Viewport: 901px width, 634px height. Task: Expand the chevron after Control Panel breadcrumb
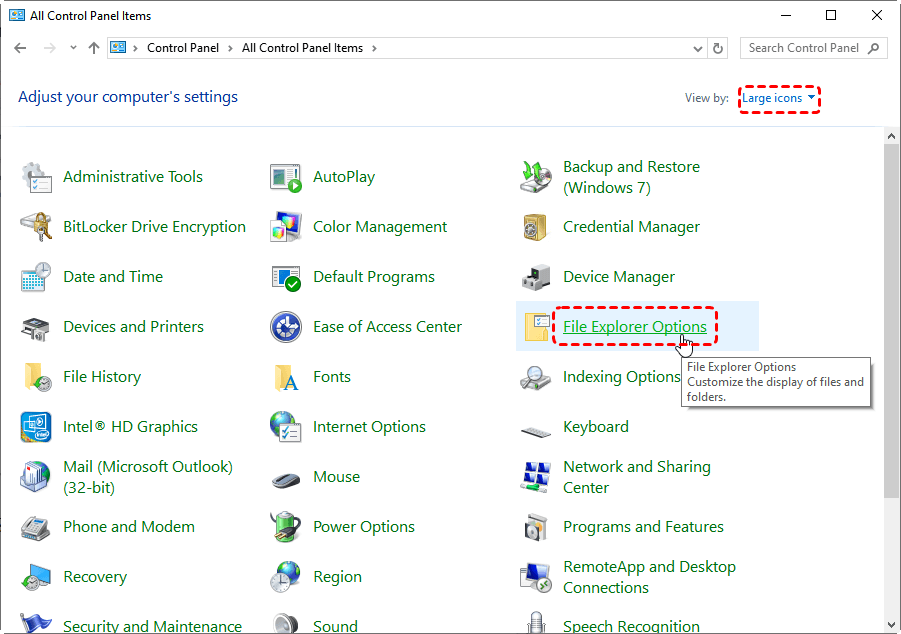coord(230,48)
